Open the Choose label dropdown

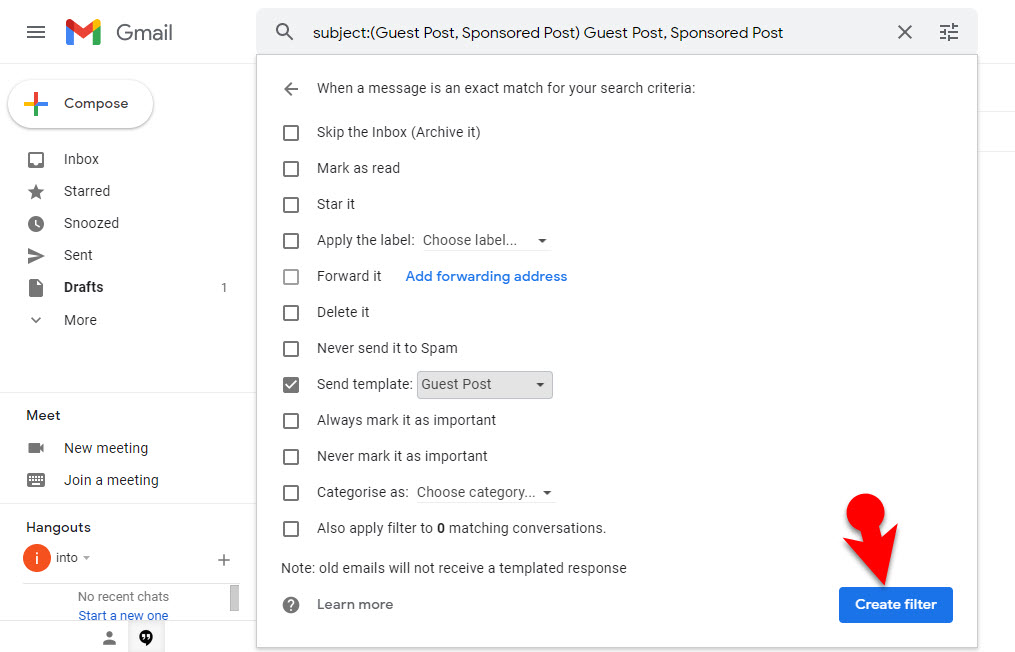[485, 241]
